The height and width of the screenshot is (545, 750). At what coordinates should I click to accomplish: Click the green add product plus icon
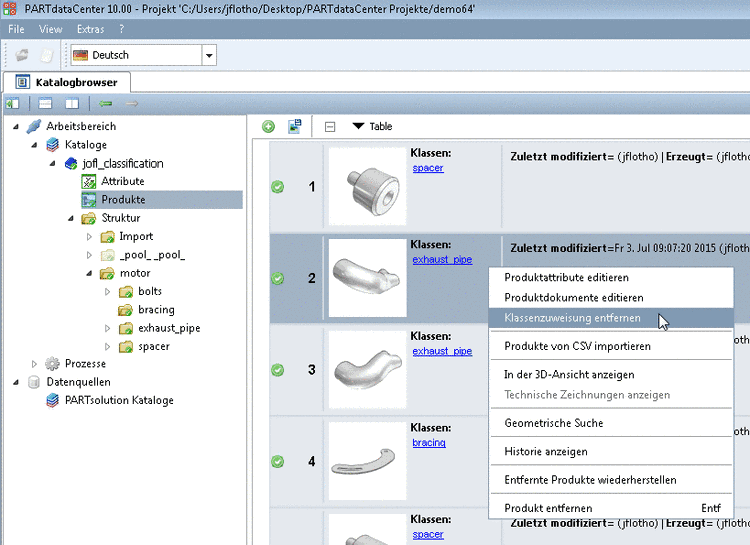[x=268, y=127]
